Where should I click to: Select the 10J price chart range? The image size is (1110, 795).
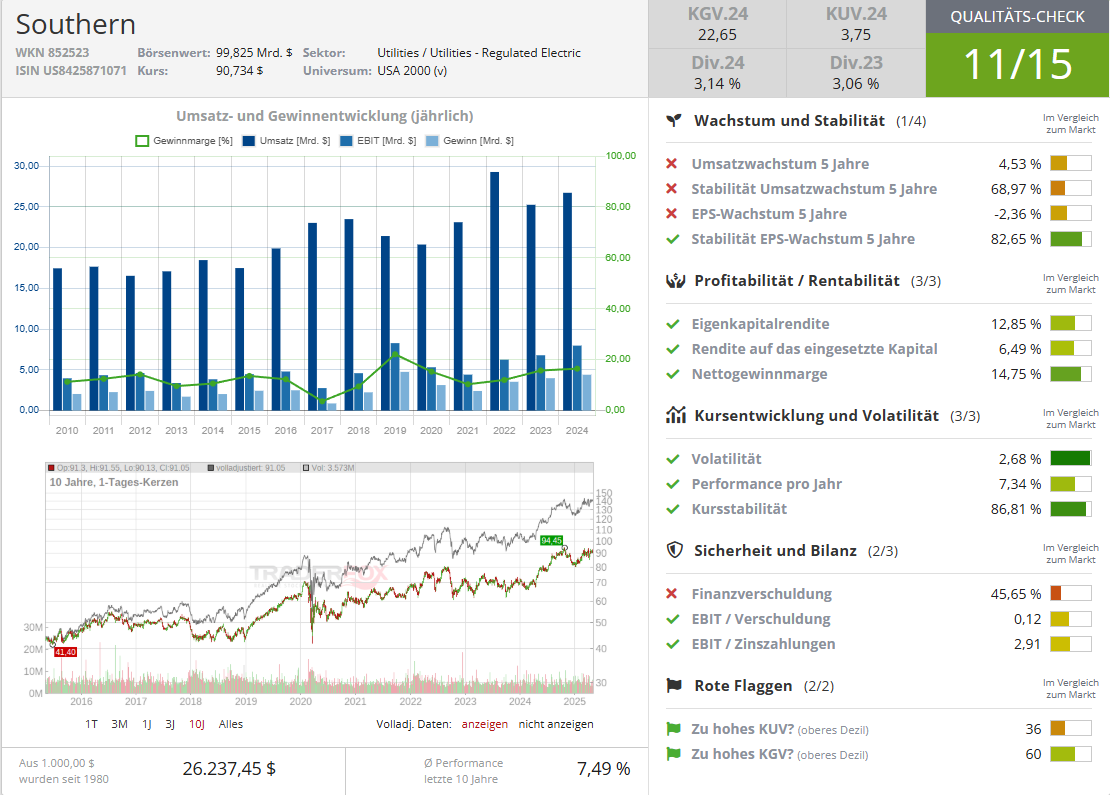197,724
